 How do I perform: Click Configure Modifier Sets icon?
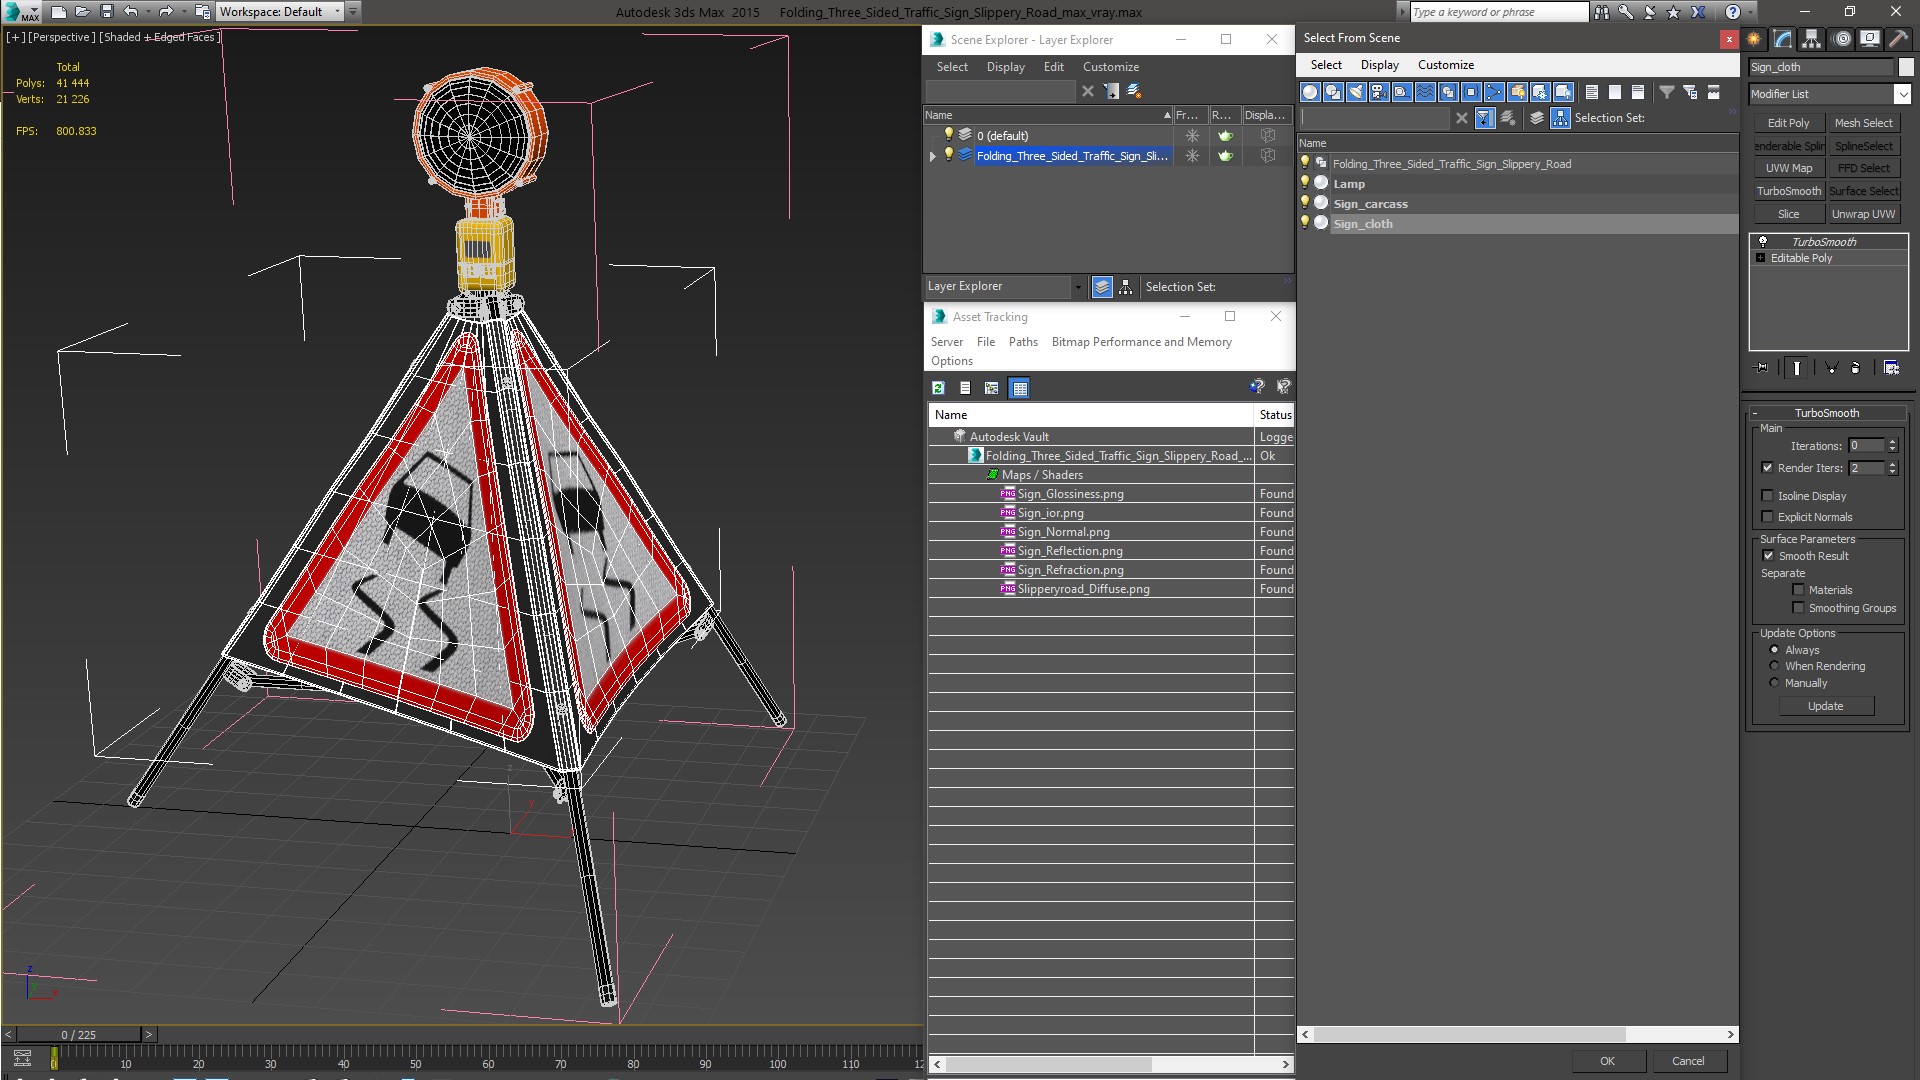coord(1891,368)
